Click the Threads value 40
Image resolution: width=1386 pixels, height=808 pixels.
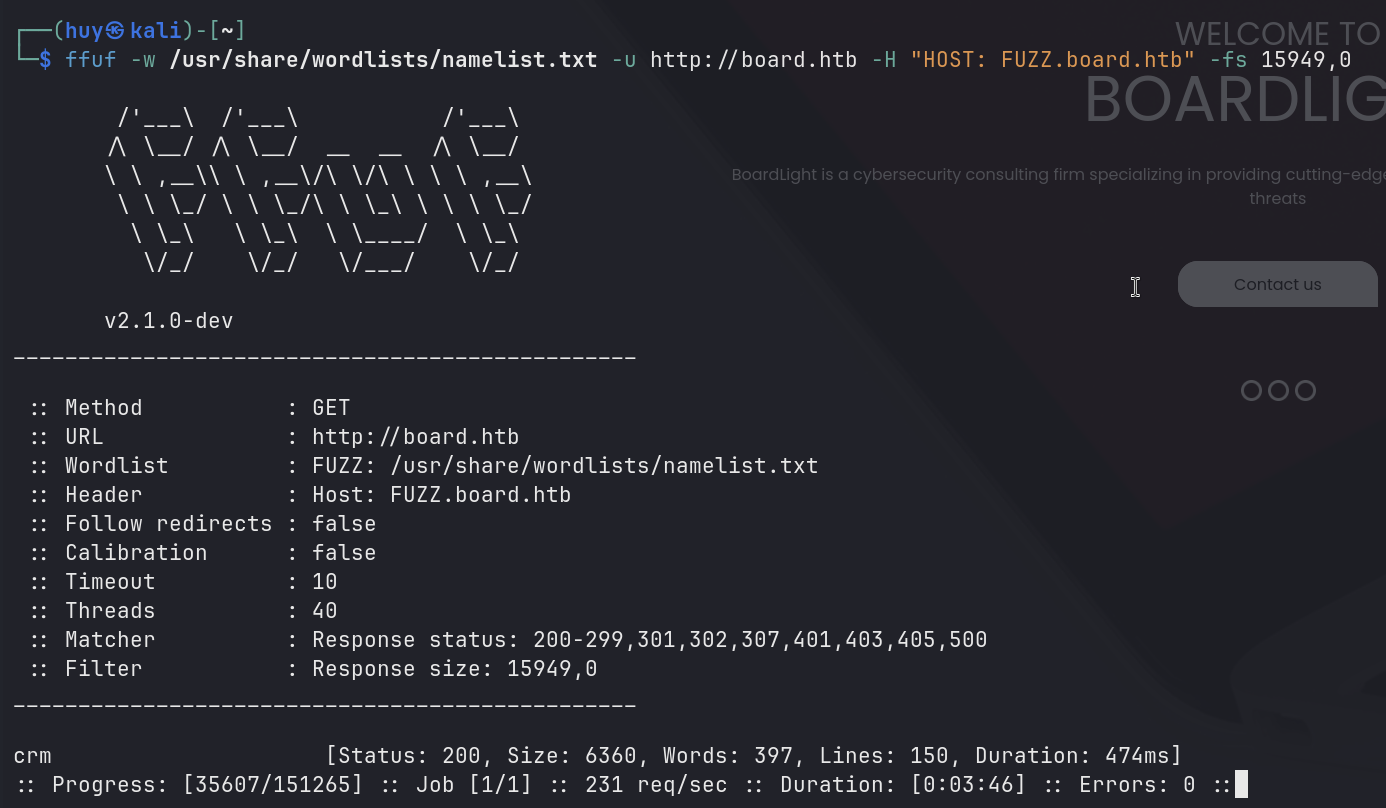(x=325, y=611)
